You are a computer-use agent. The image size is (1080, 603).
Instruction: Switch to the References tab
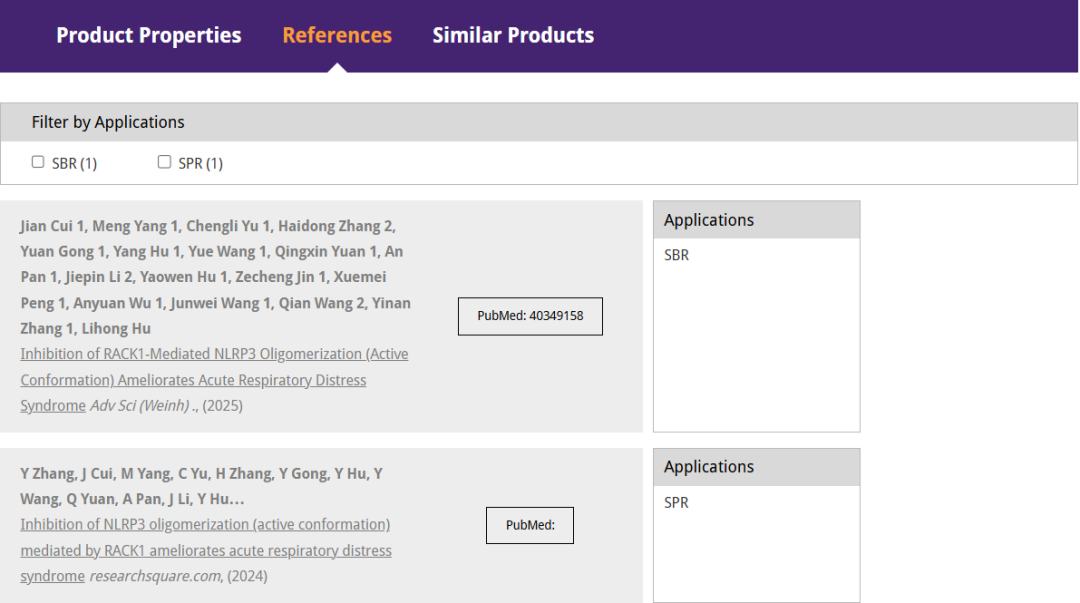pos(337,36)
